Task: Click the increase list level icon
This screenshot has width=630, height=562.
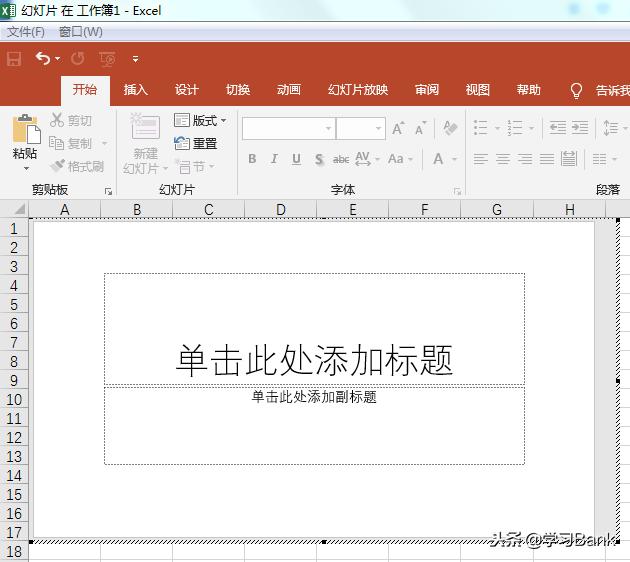Action: point(580,128)
